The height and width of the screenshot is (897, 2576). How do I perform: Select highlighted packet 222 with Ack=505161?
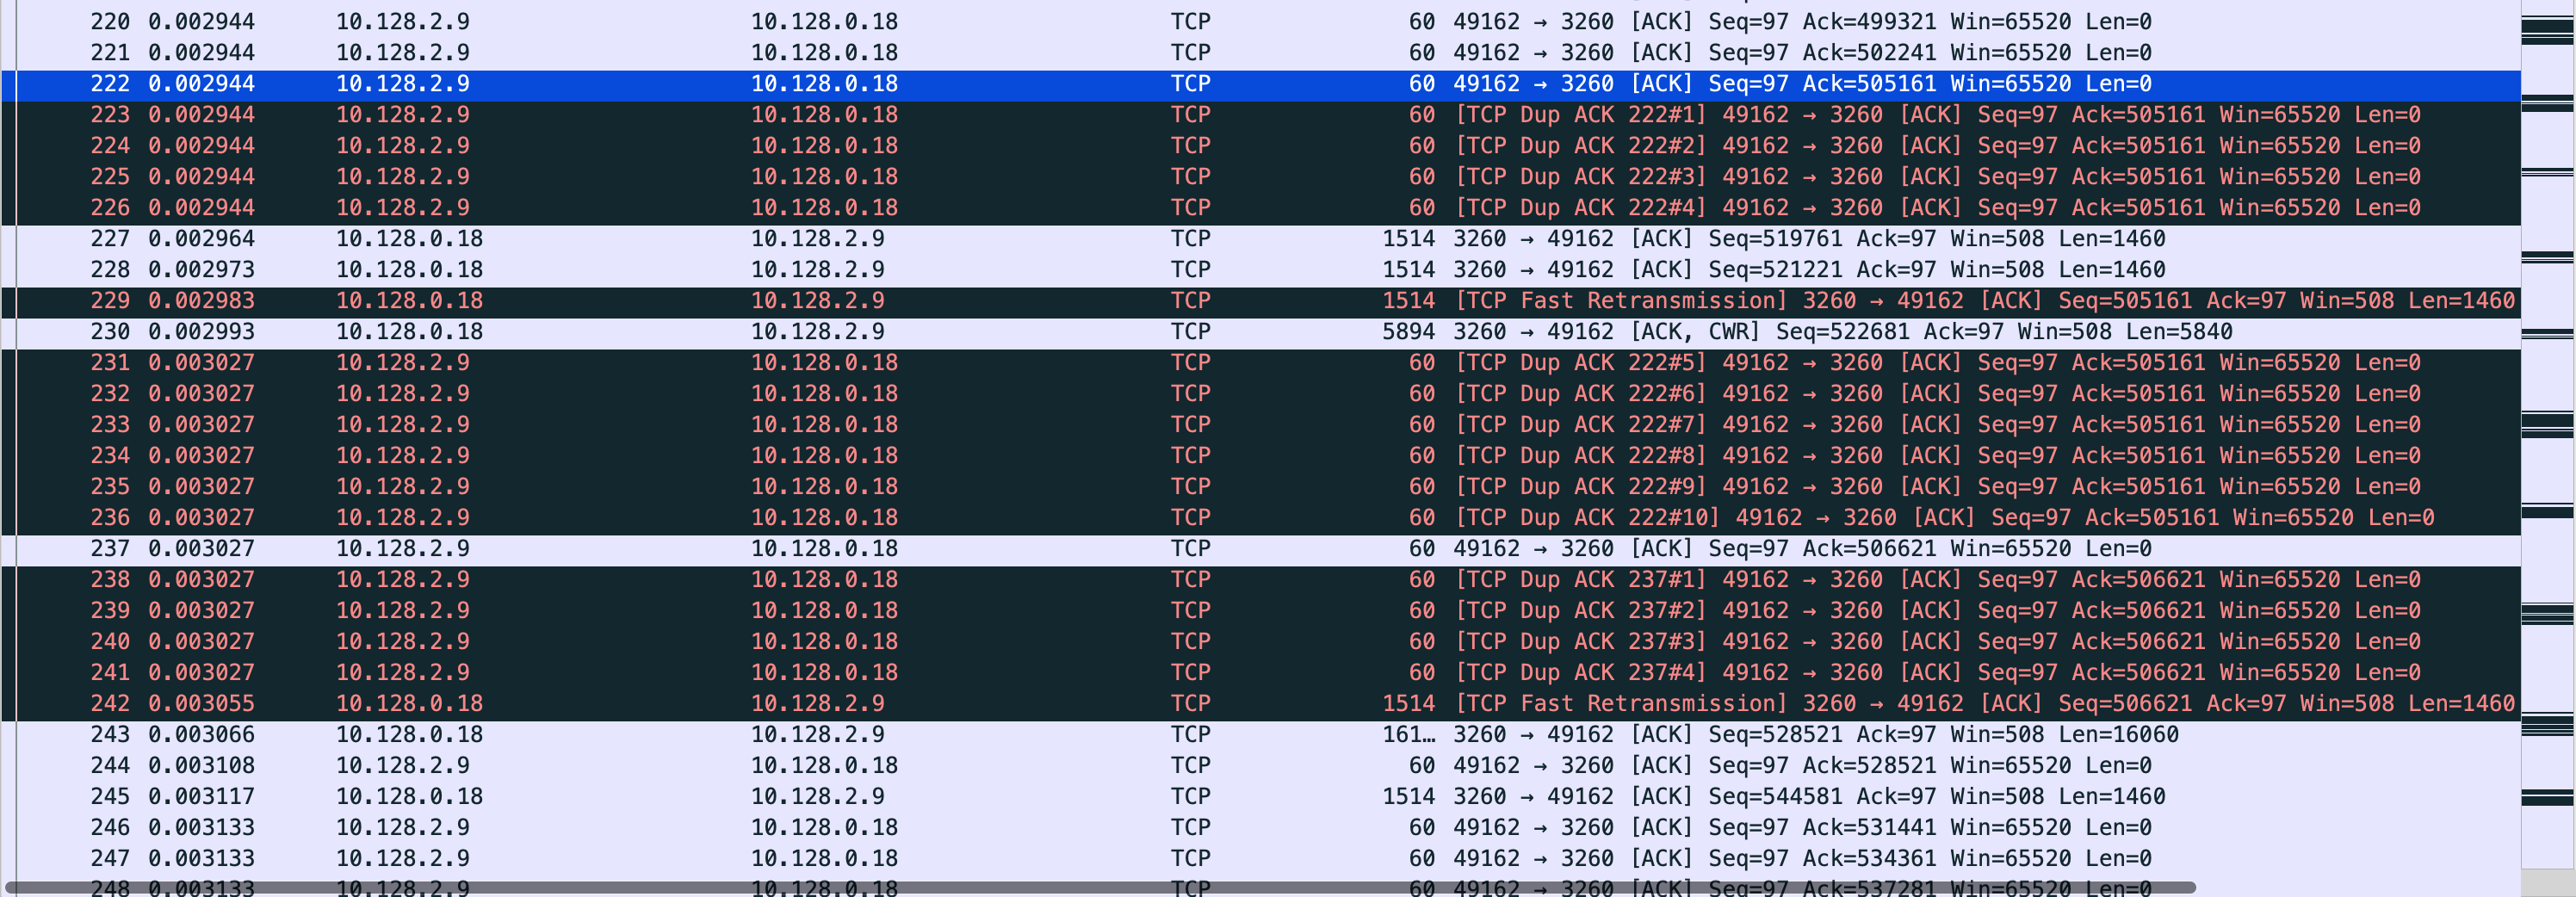tap(1260, 84)
